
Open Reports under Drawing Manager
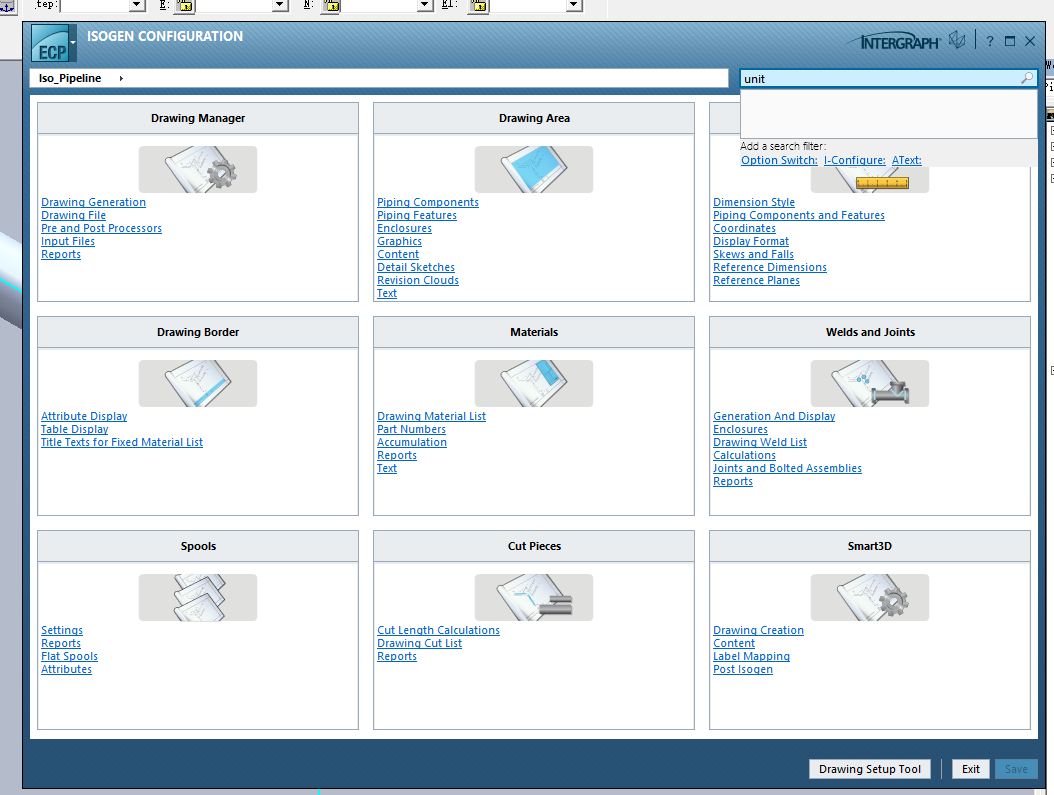pyautogui.click(x=60, y=254)
